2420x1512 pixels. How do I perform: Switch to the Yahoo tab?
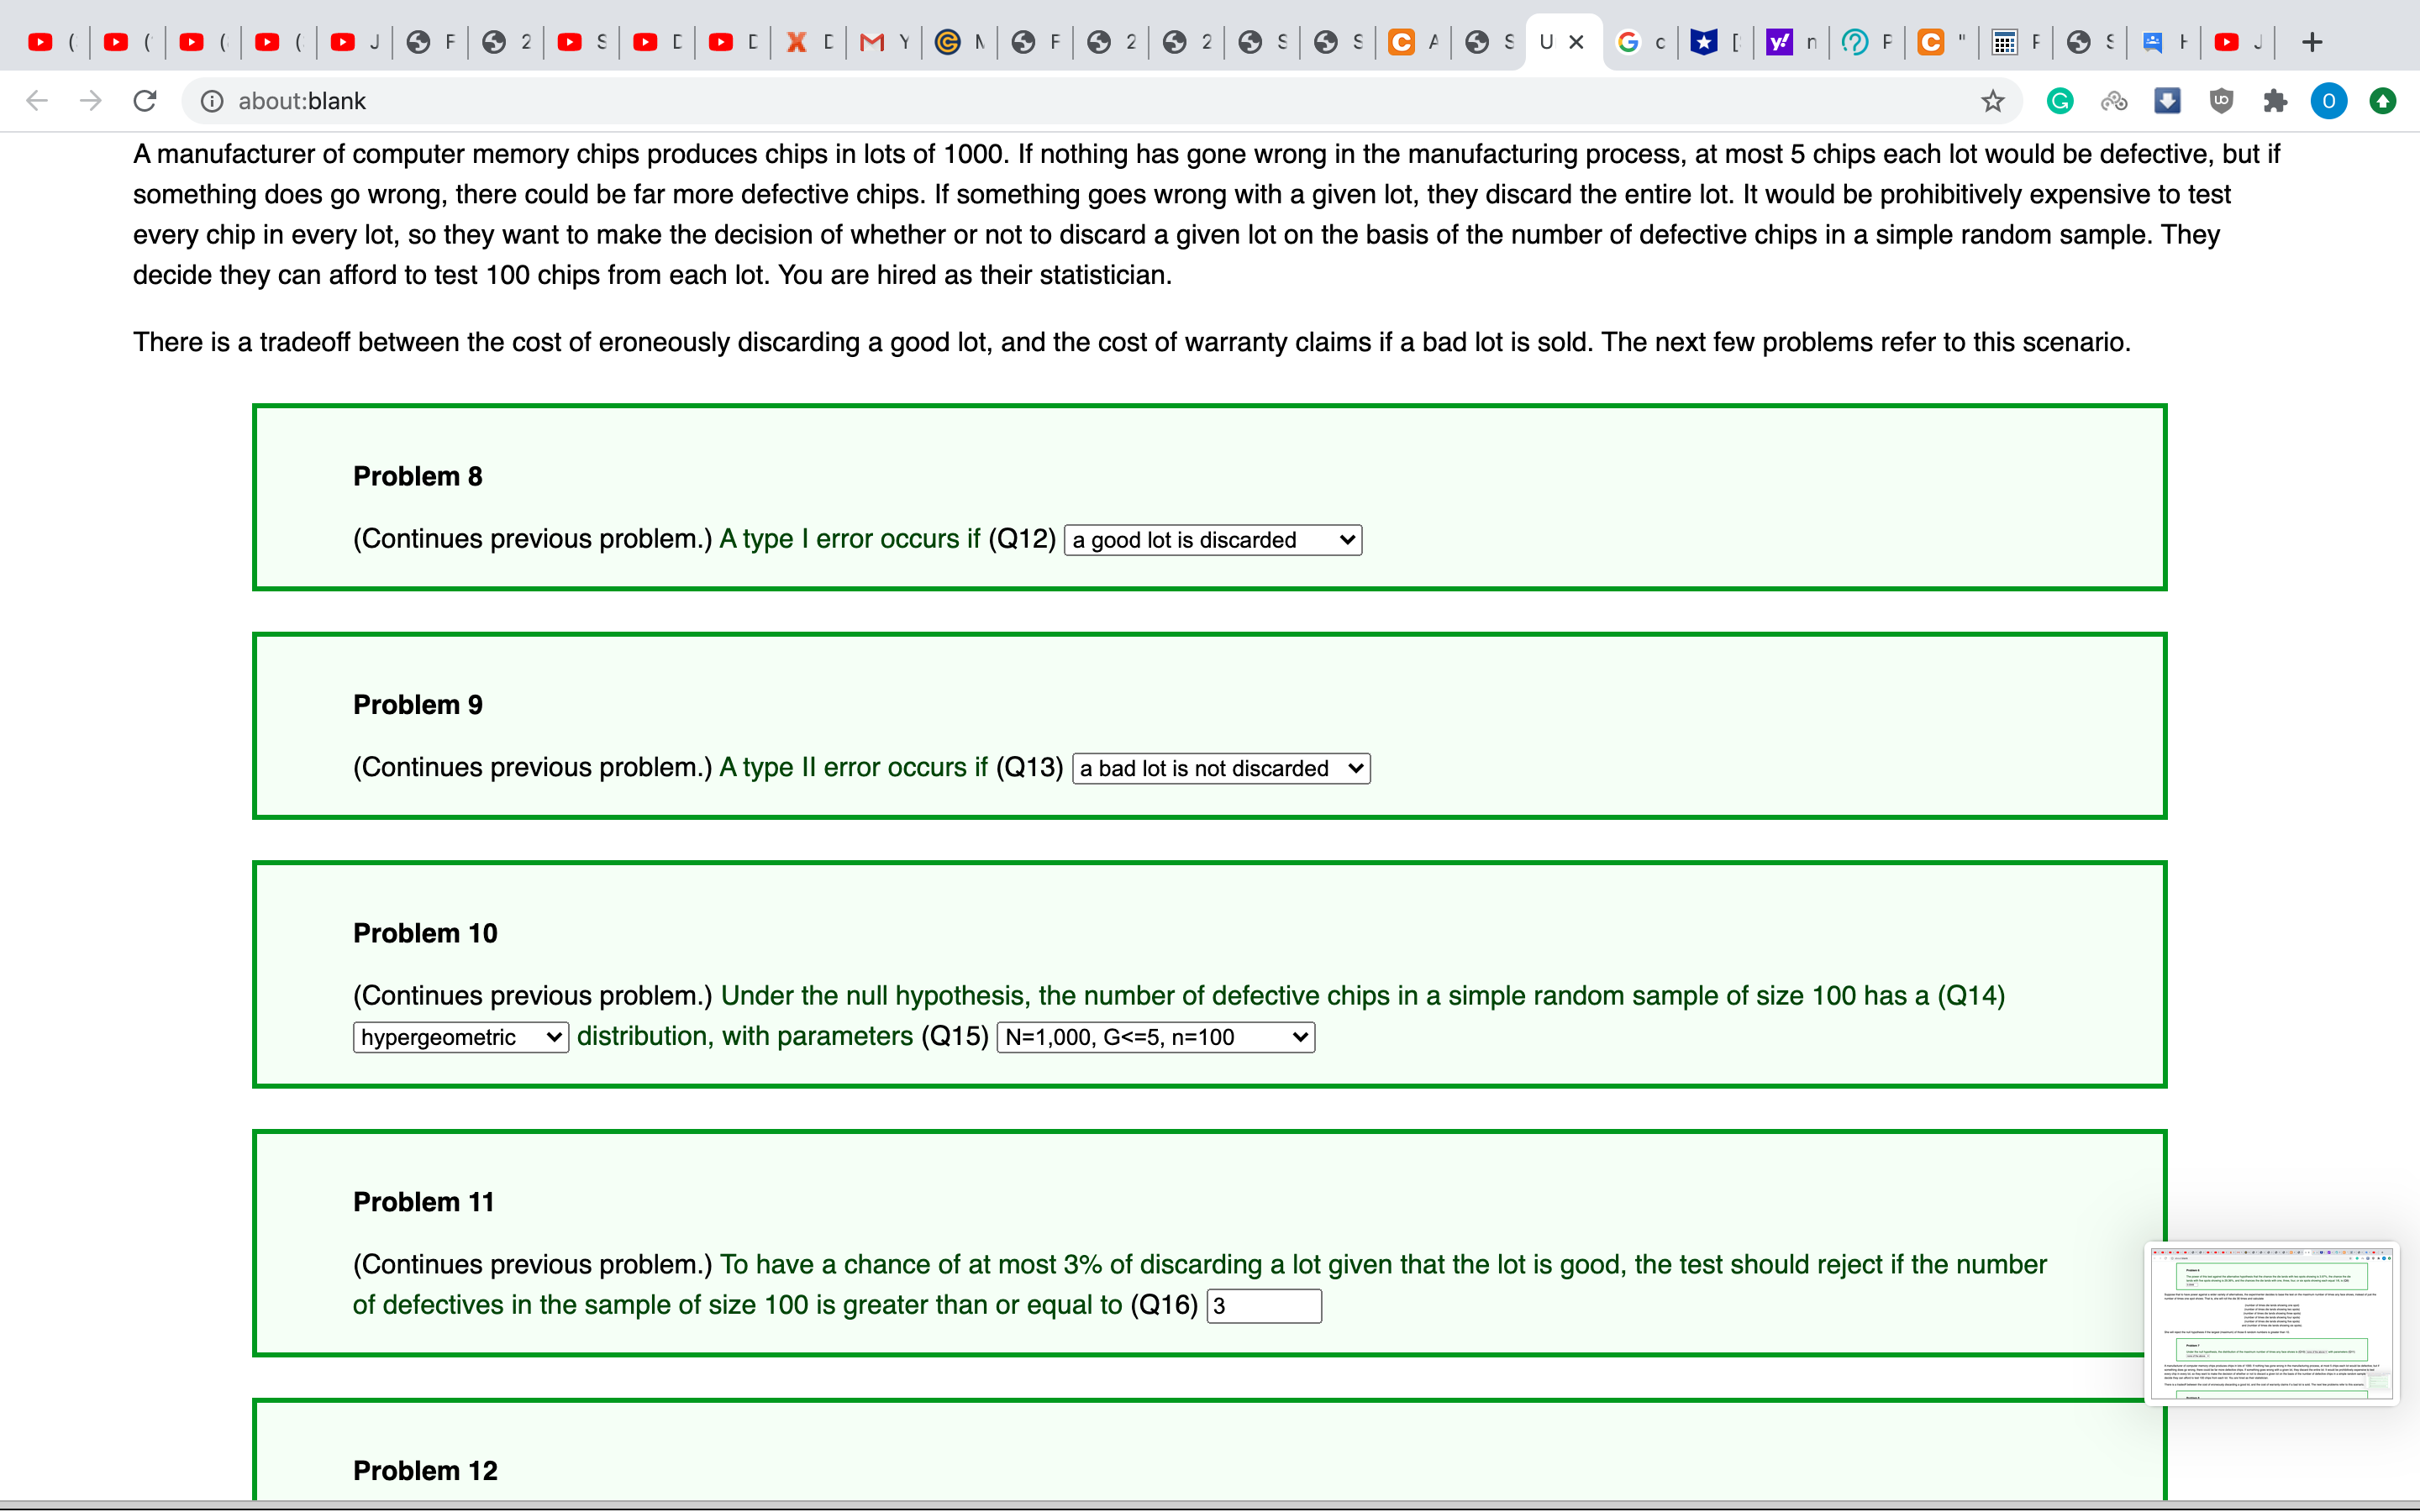pyautogui.click(x=1782, y=42)
